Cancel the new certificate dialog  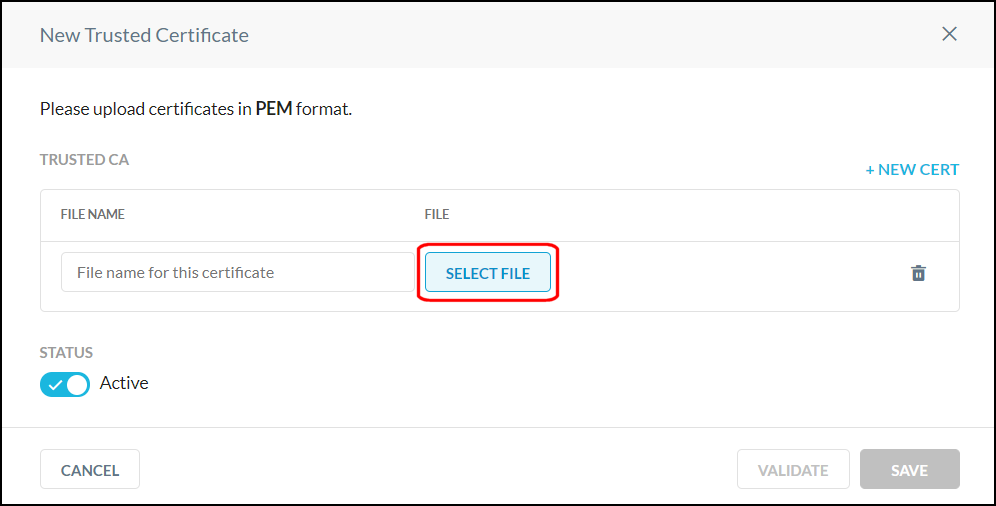(x=90, y=470)
